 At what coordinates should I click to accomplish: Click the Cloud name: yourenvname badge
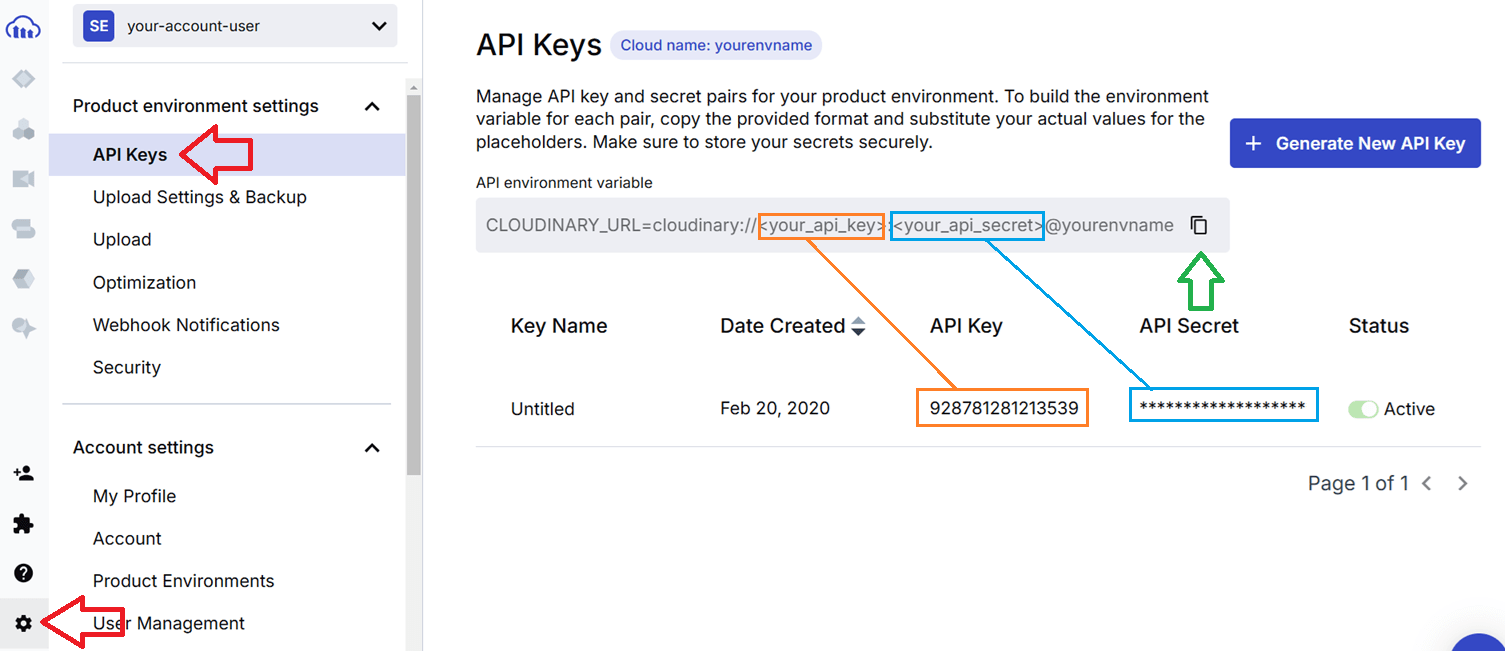716,45
